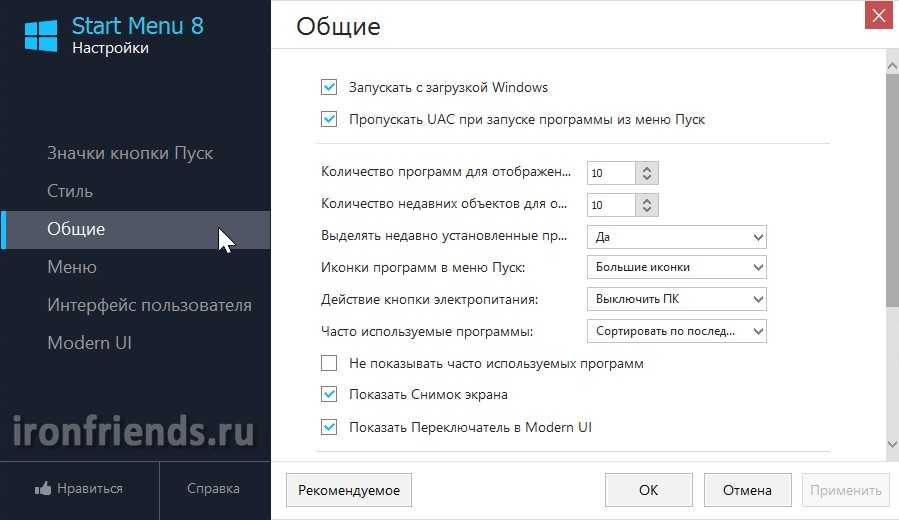The width and height of the screenshot is (899, 520).
Task: Click the Количество недавних объектов number field
Action: 611,205
